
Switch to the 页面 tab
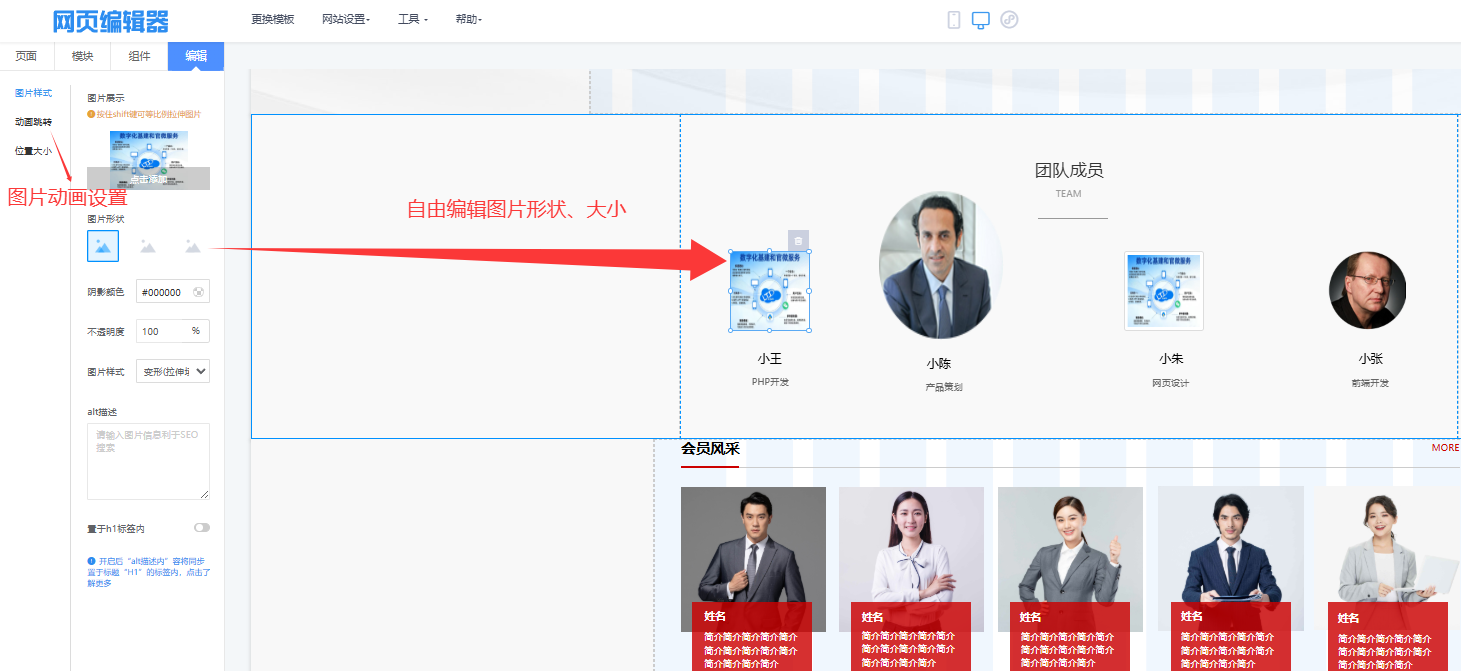(x=27, y=56)
